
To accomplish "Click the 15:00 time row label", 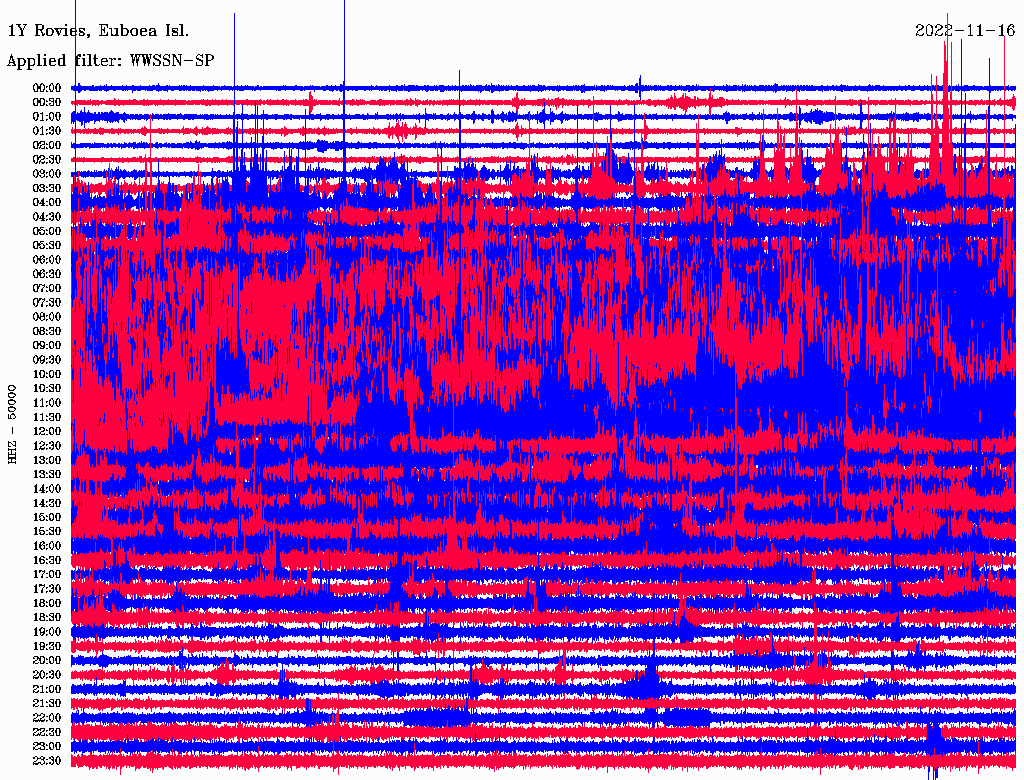I will pos(47,517).
